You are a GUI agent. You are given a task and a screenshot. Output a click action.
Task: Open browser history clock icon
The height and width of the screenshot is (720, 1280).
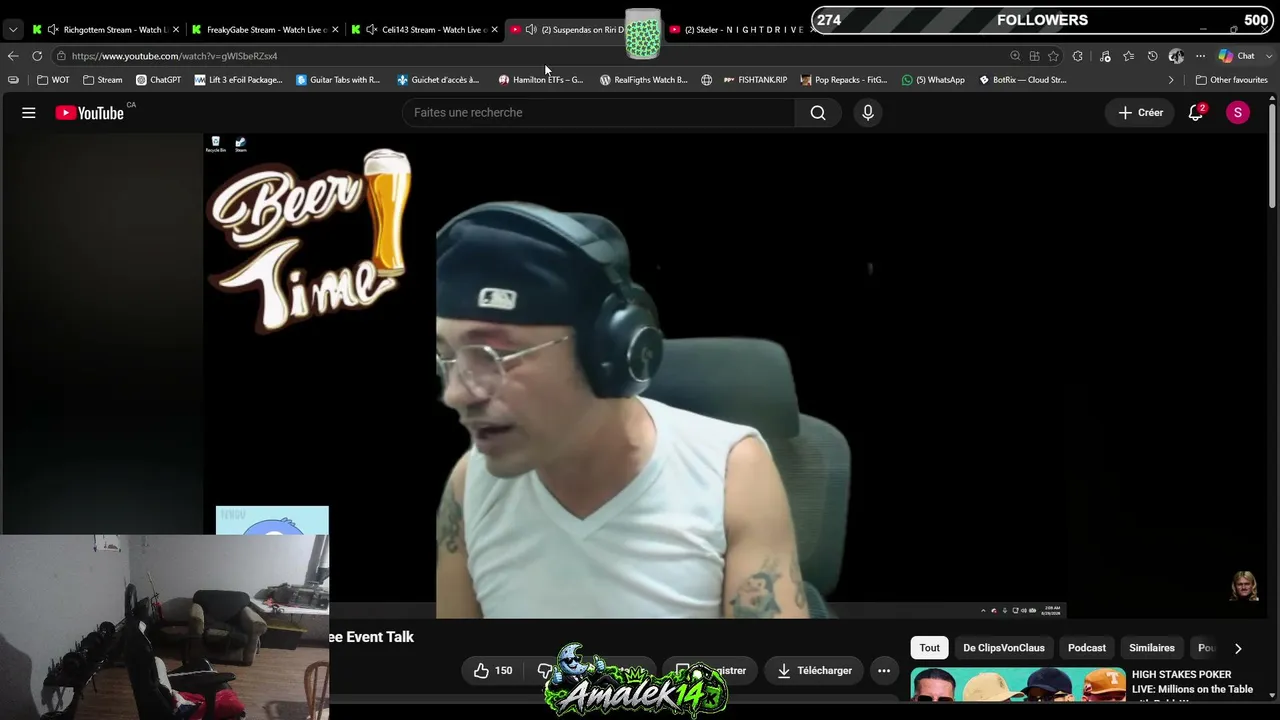coord(1152,56)
